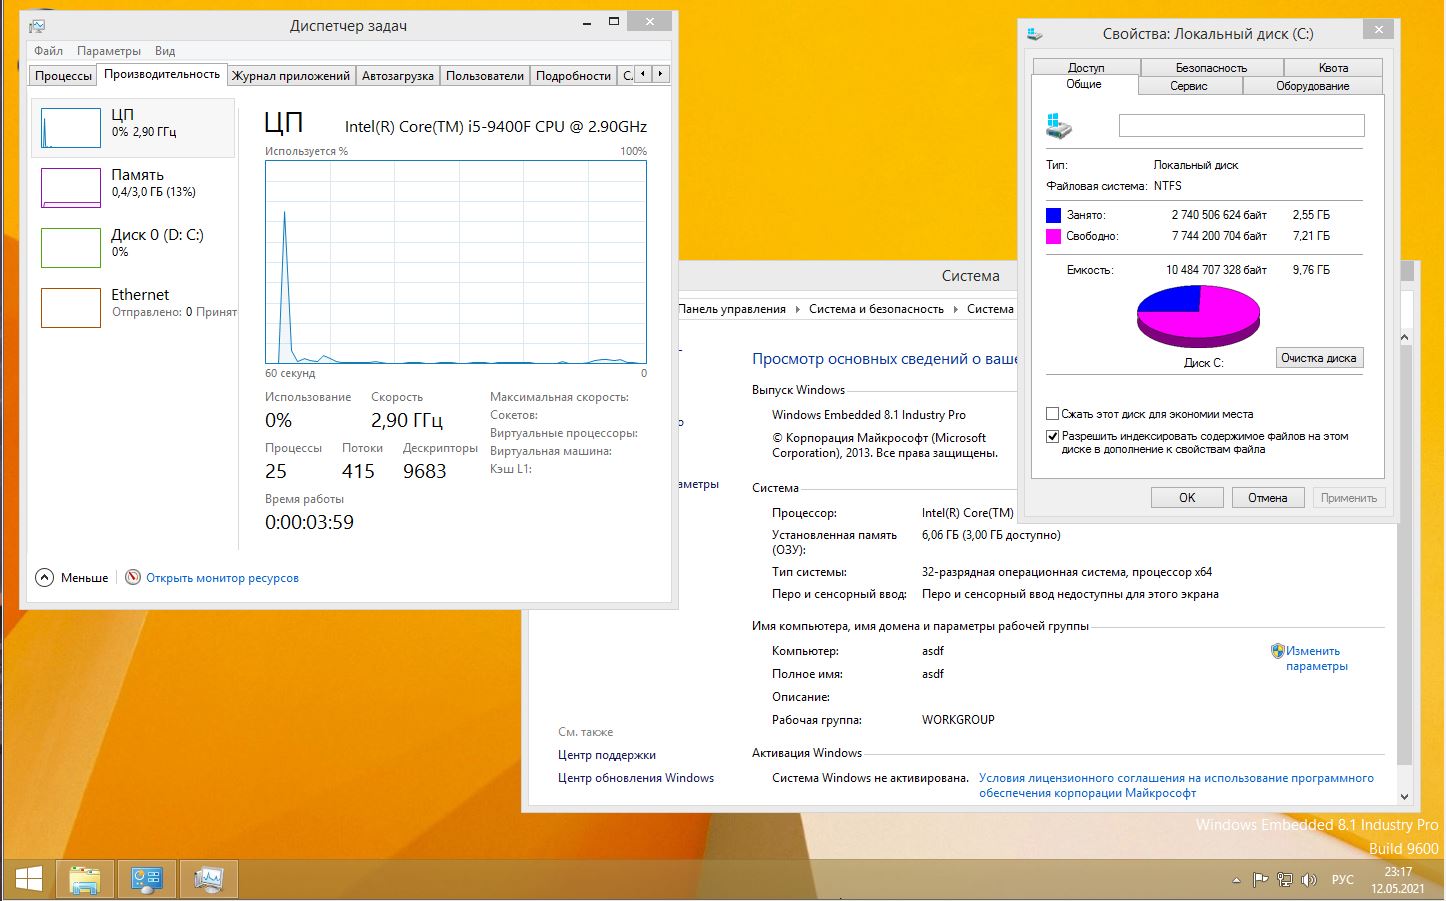Switch to the Пользователи tab
Image resolution: width=1446 pixels, height=901 pixels.
(x=485, y=76)
